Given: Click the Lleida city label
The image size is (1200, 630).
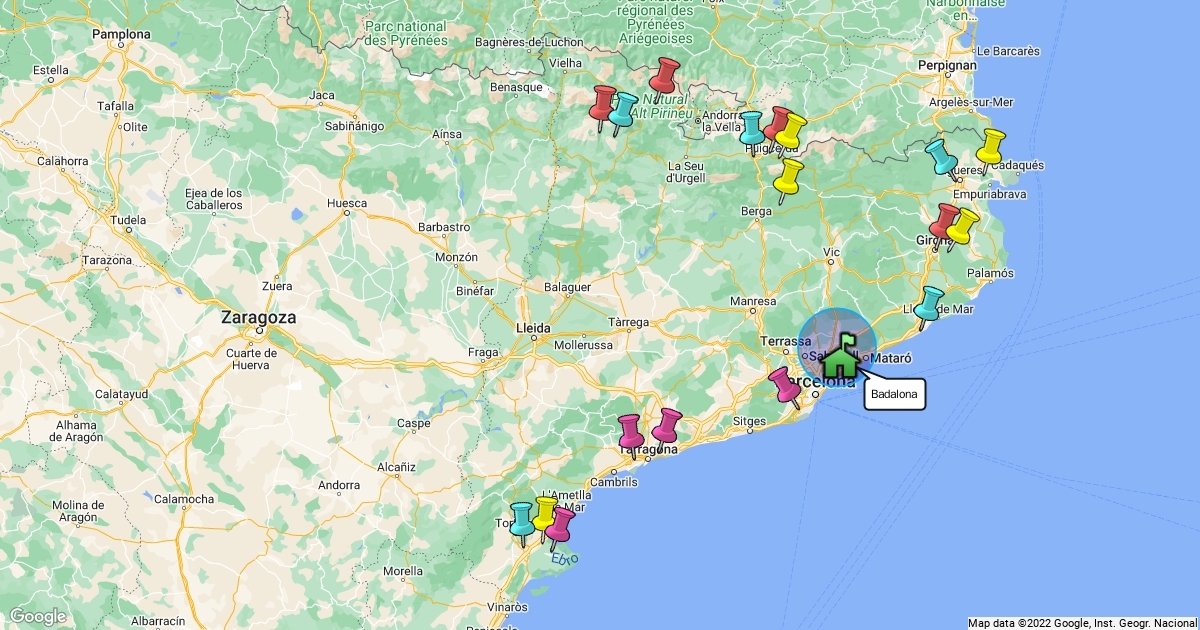Looking at the screenshot, I should pyautogui.click(x=533, y=327).
